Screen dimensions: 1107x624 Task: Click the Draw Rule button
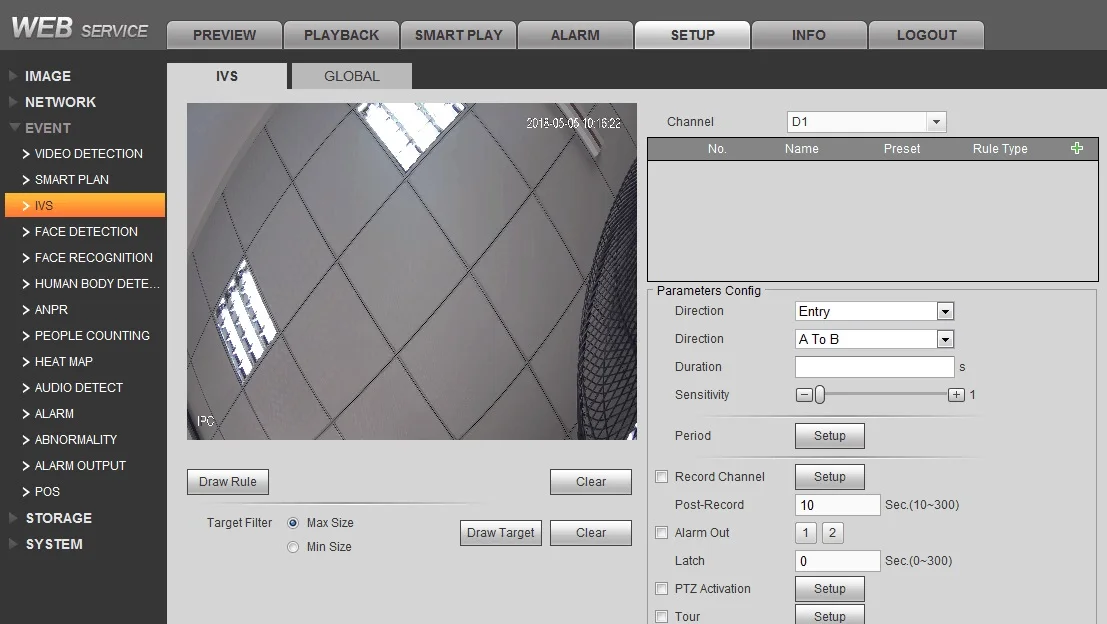click(x=227, y=482)
